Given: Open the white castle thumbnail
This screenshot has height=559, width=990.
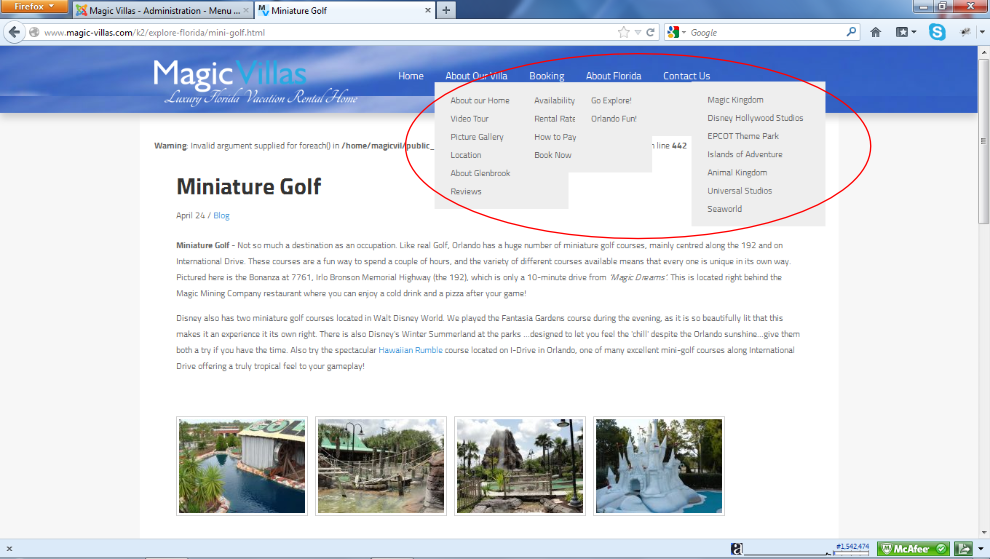Looking at the screenshot, I should pyautogui.click(x=659, y=466).
